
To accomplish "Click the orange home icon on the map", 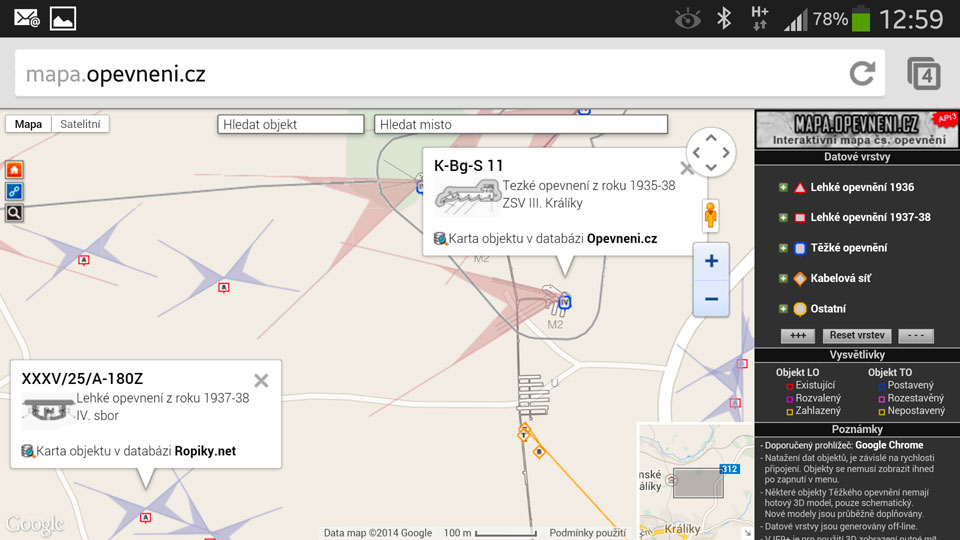I will coord(14,170).
